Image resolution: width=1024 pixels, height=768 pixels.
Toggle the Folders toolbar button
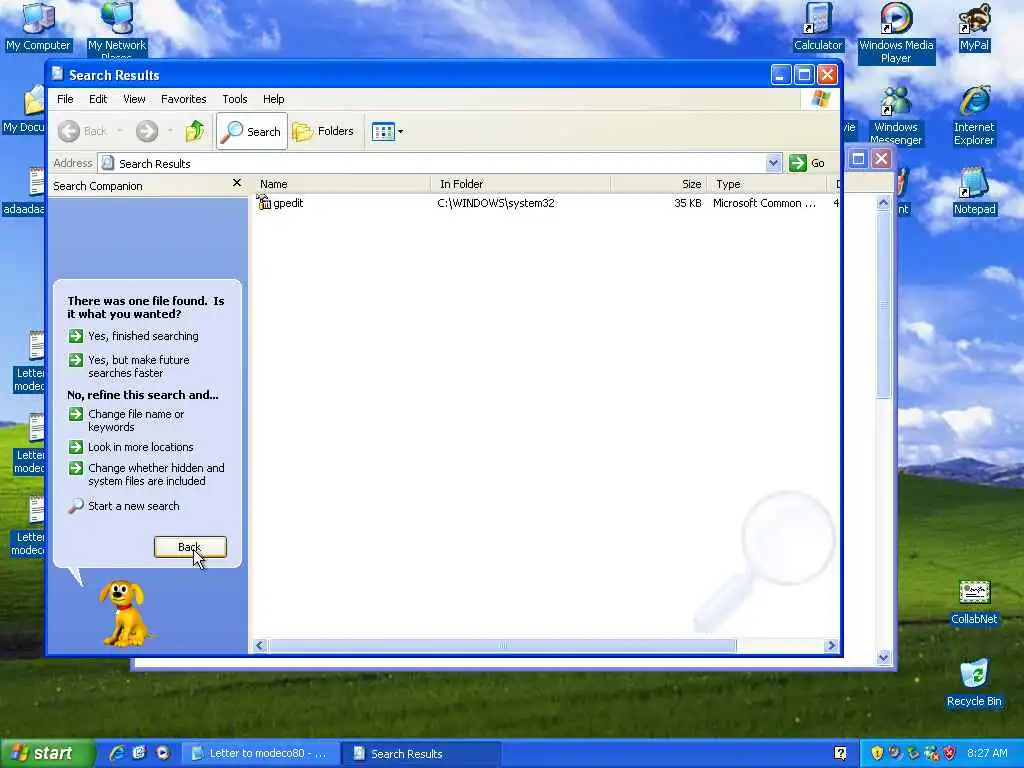tap(323, 131)
